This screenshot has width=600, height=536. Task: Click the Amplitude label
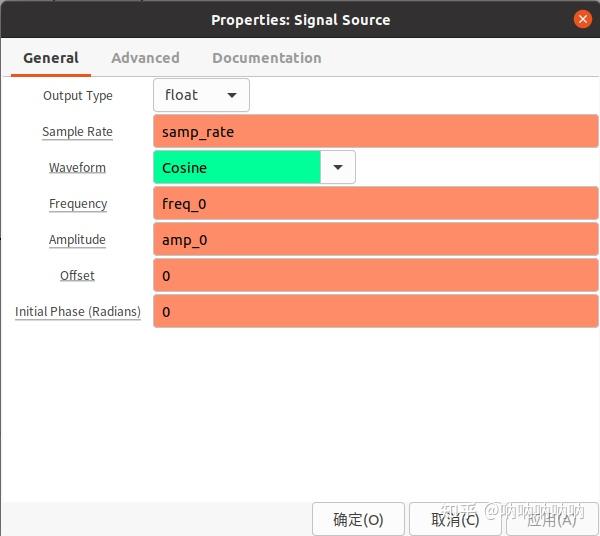tap(77, 240)
